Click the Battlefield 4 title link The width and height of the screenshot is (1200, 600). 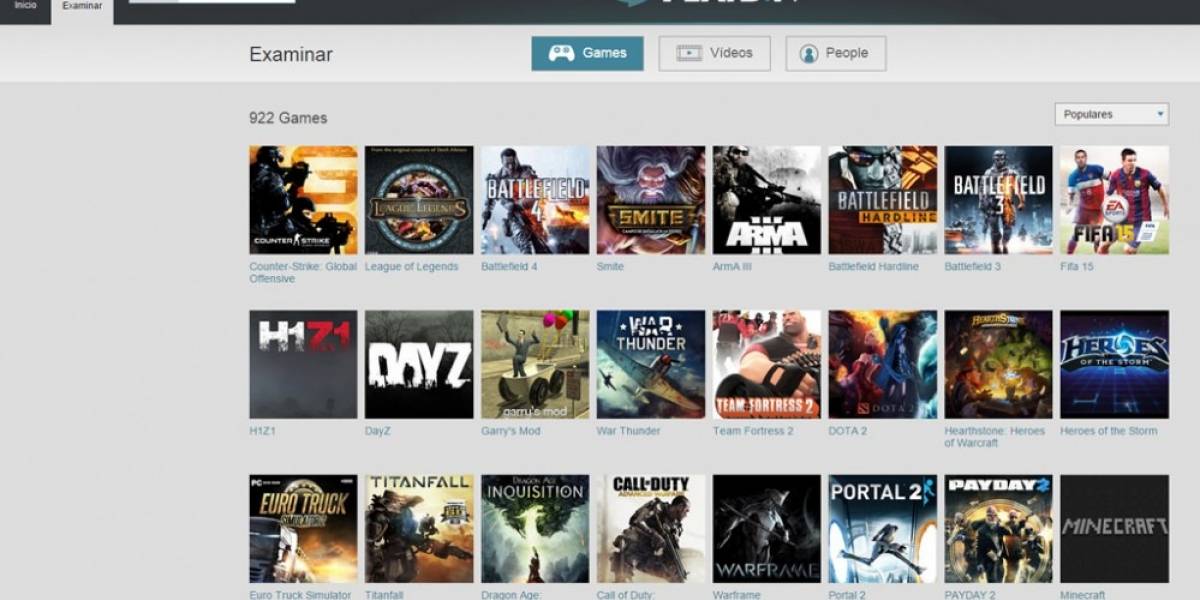pos(509,267)
